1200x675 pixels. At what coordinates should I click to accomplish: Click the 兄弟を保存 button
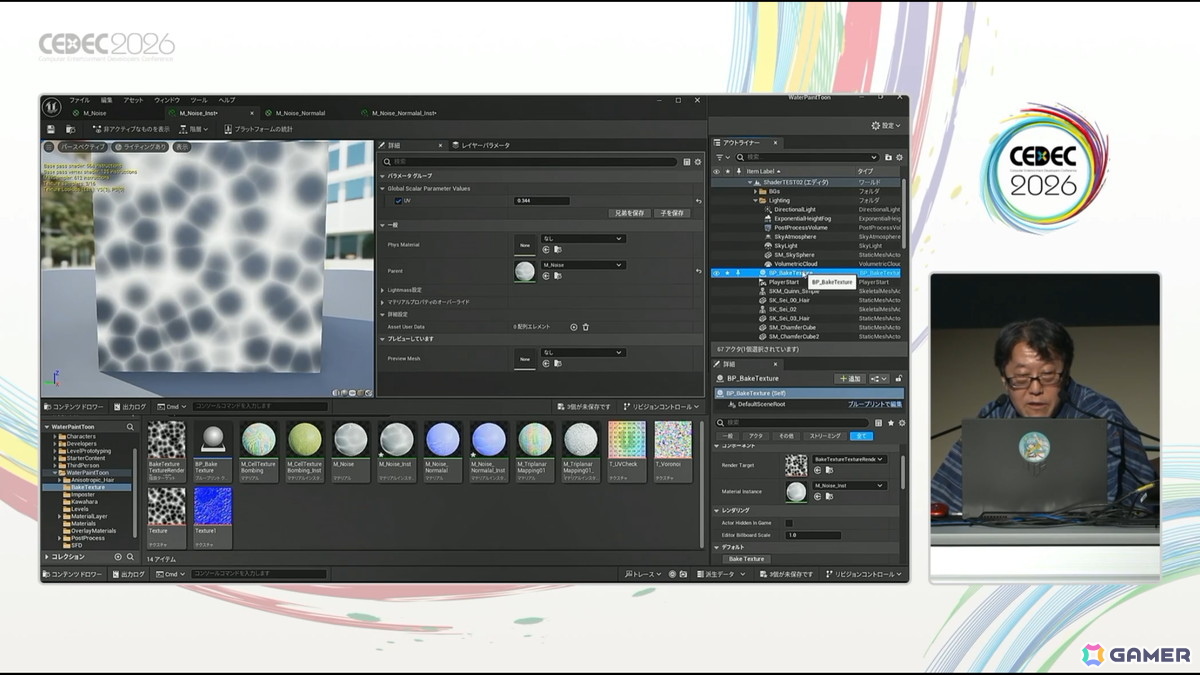[x=629, y=213]
